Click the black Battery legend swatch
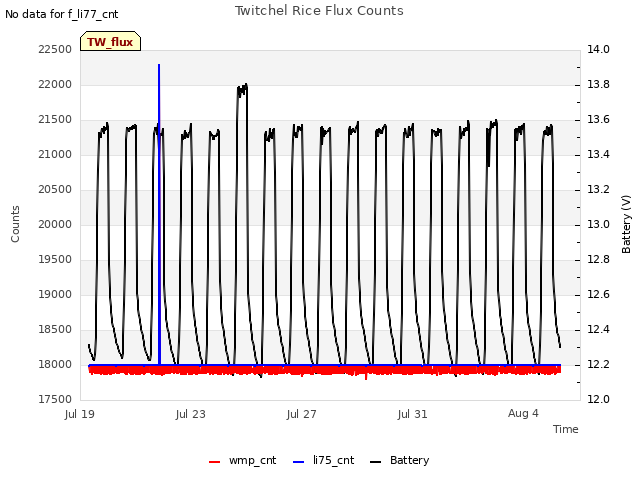 (x=376, y=462)
